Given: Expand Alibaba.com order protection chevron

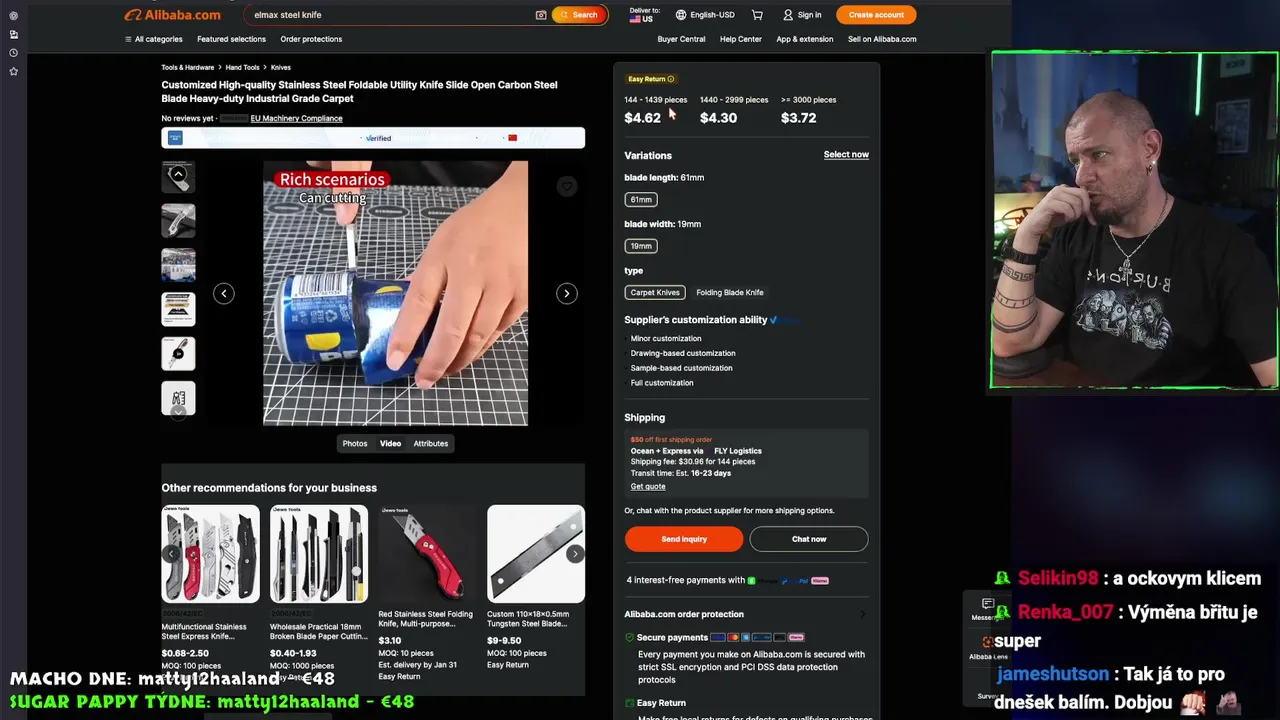Looking at the screenshot, I should 863,614.
